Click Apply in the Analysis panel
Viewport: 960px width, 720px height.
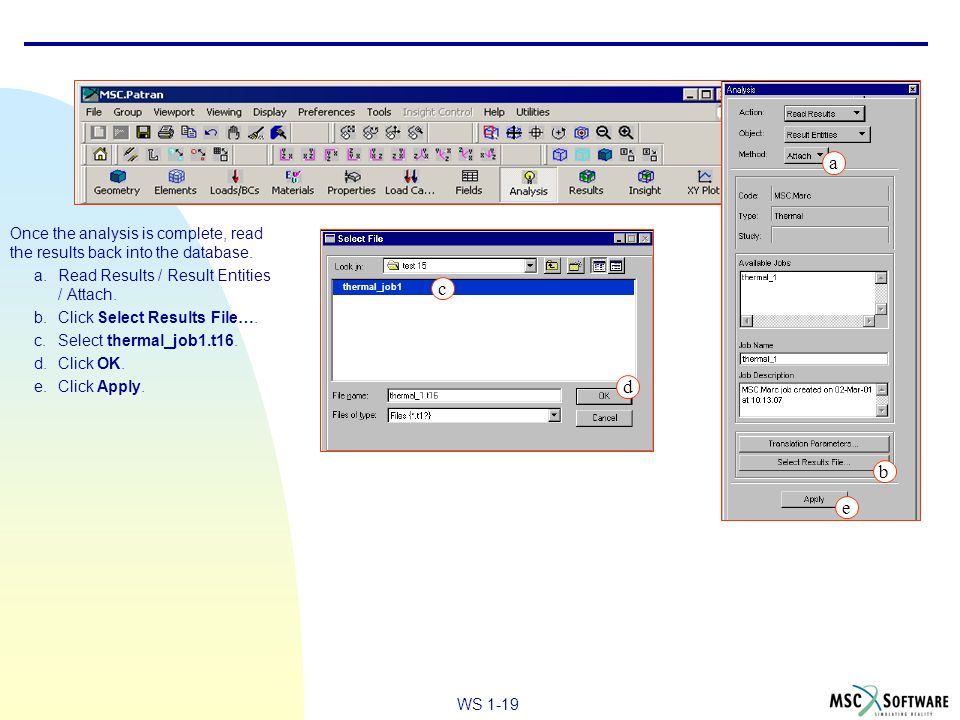tap(814, 500)
